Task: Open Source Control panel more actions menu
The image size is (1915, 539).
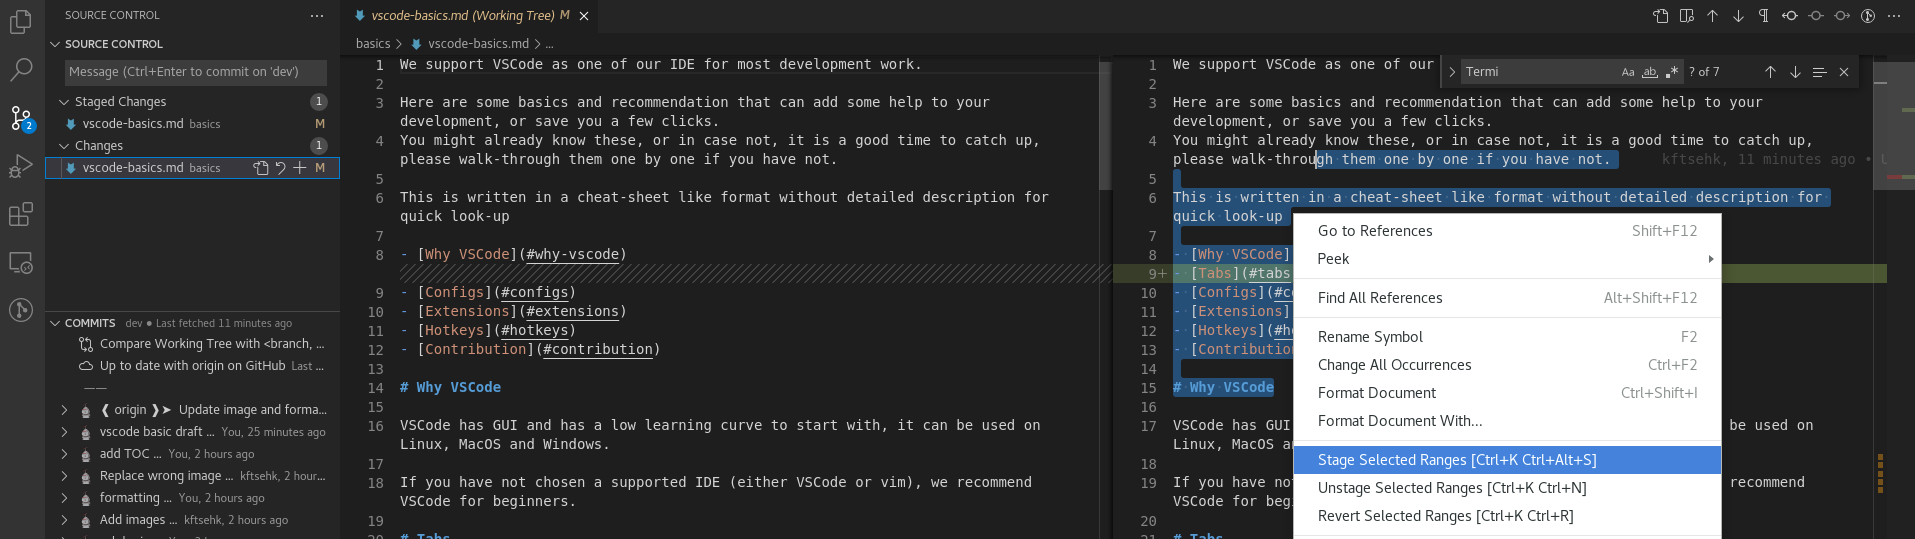Action: click(x=317, y=15)
